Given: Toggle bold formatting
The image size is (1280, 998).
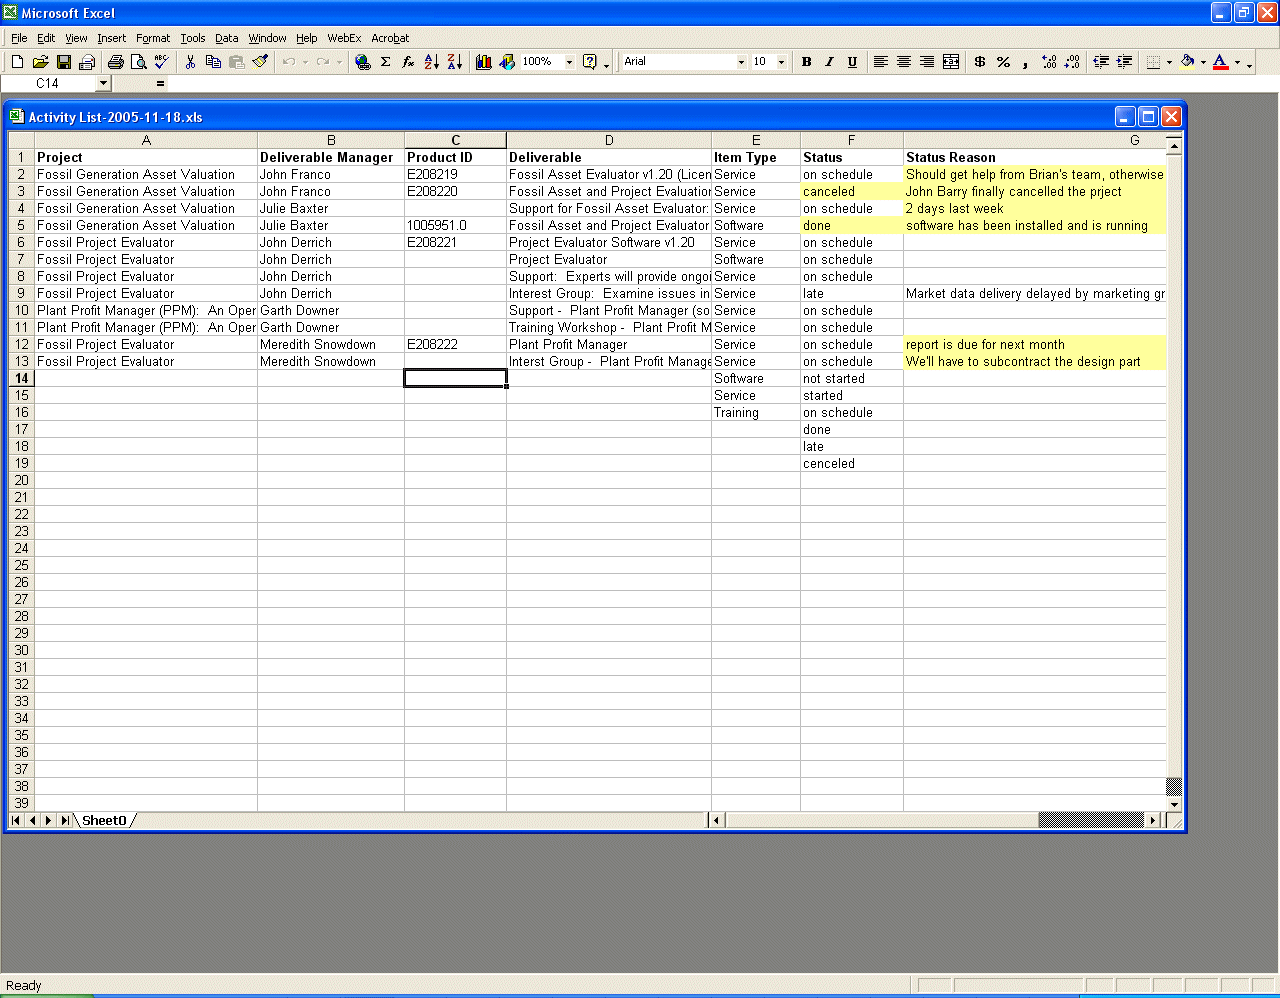Looking at the screenshot, I should (806, 62).
